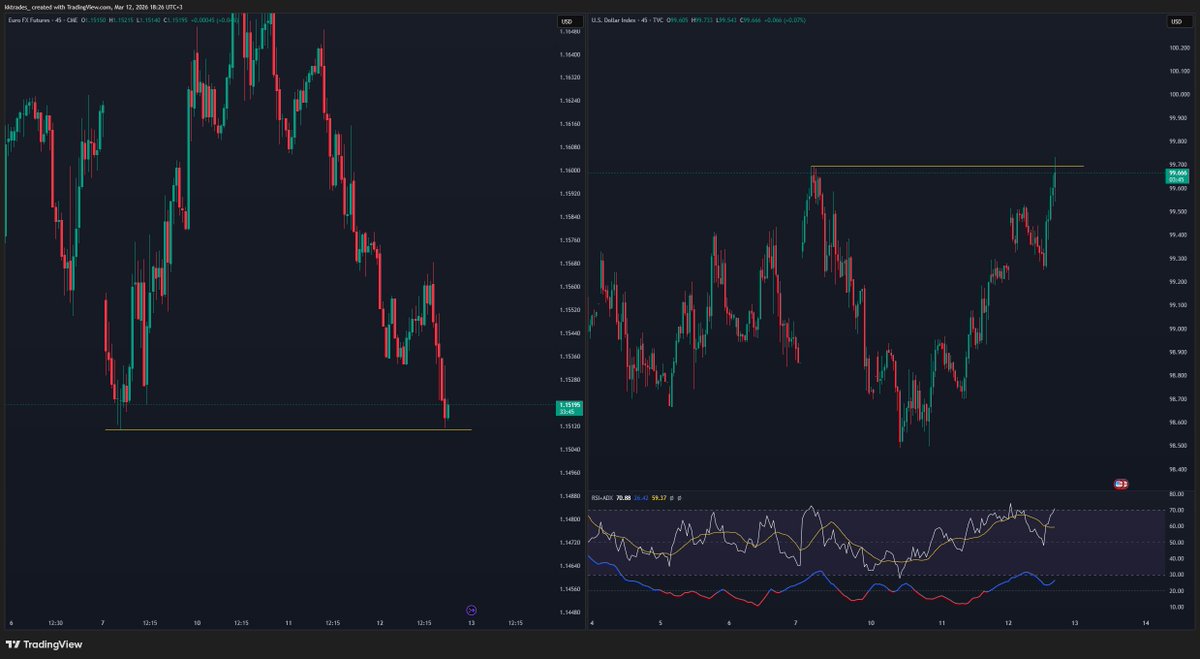1200x659 pixels.
Task: Click the 98.500 price axis label
Action: [1177, 445]
